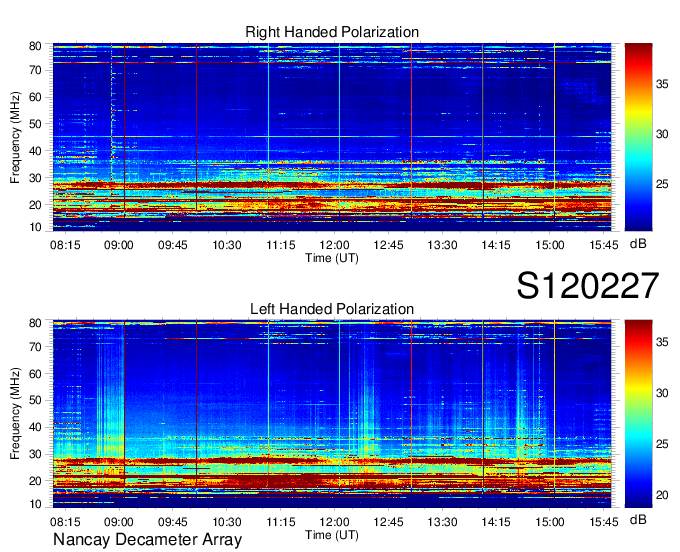Click 20 MHz tick of Left Handed plot

(35, 481)
